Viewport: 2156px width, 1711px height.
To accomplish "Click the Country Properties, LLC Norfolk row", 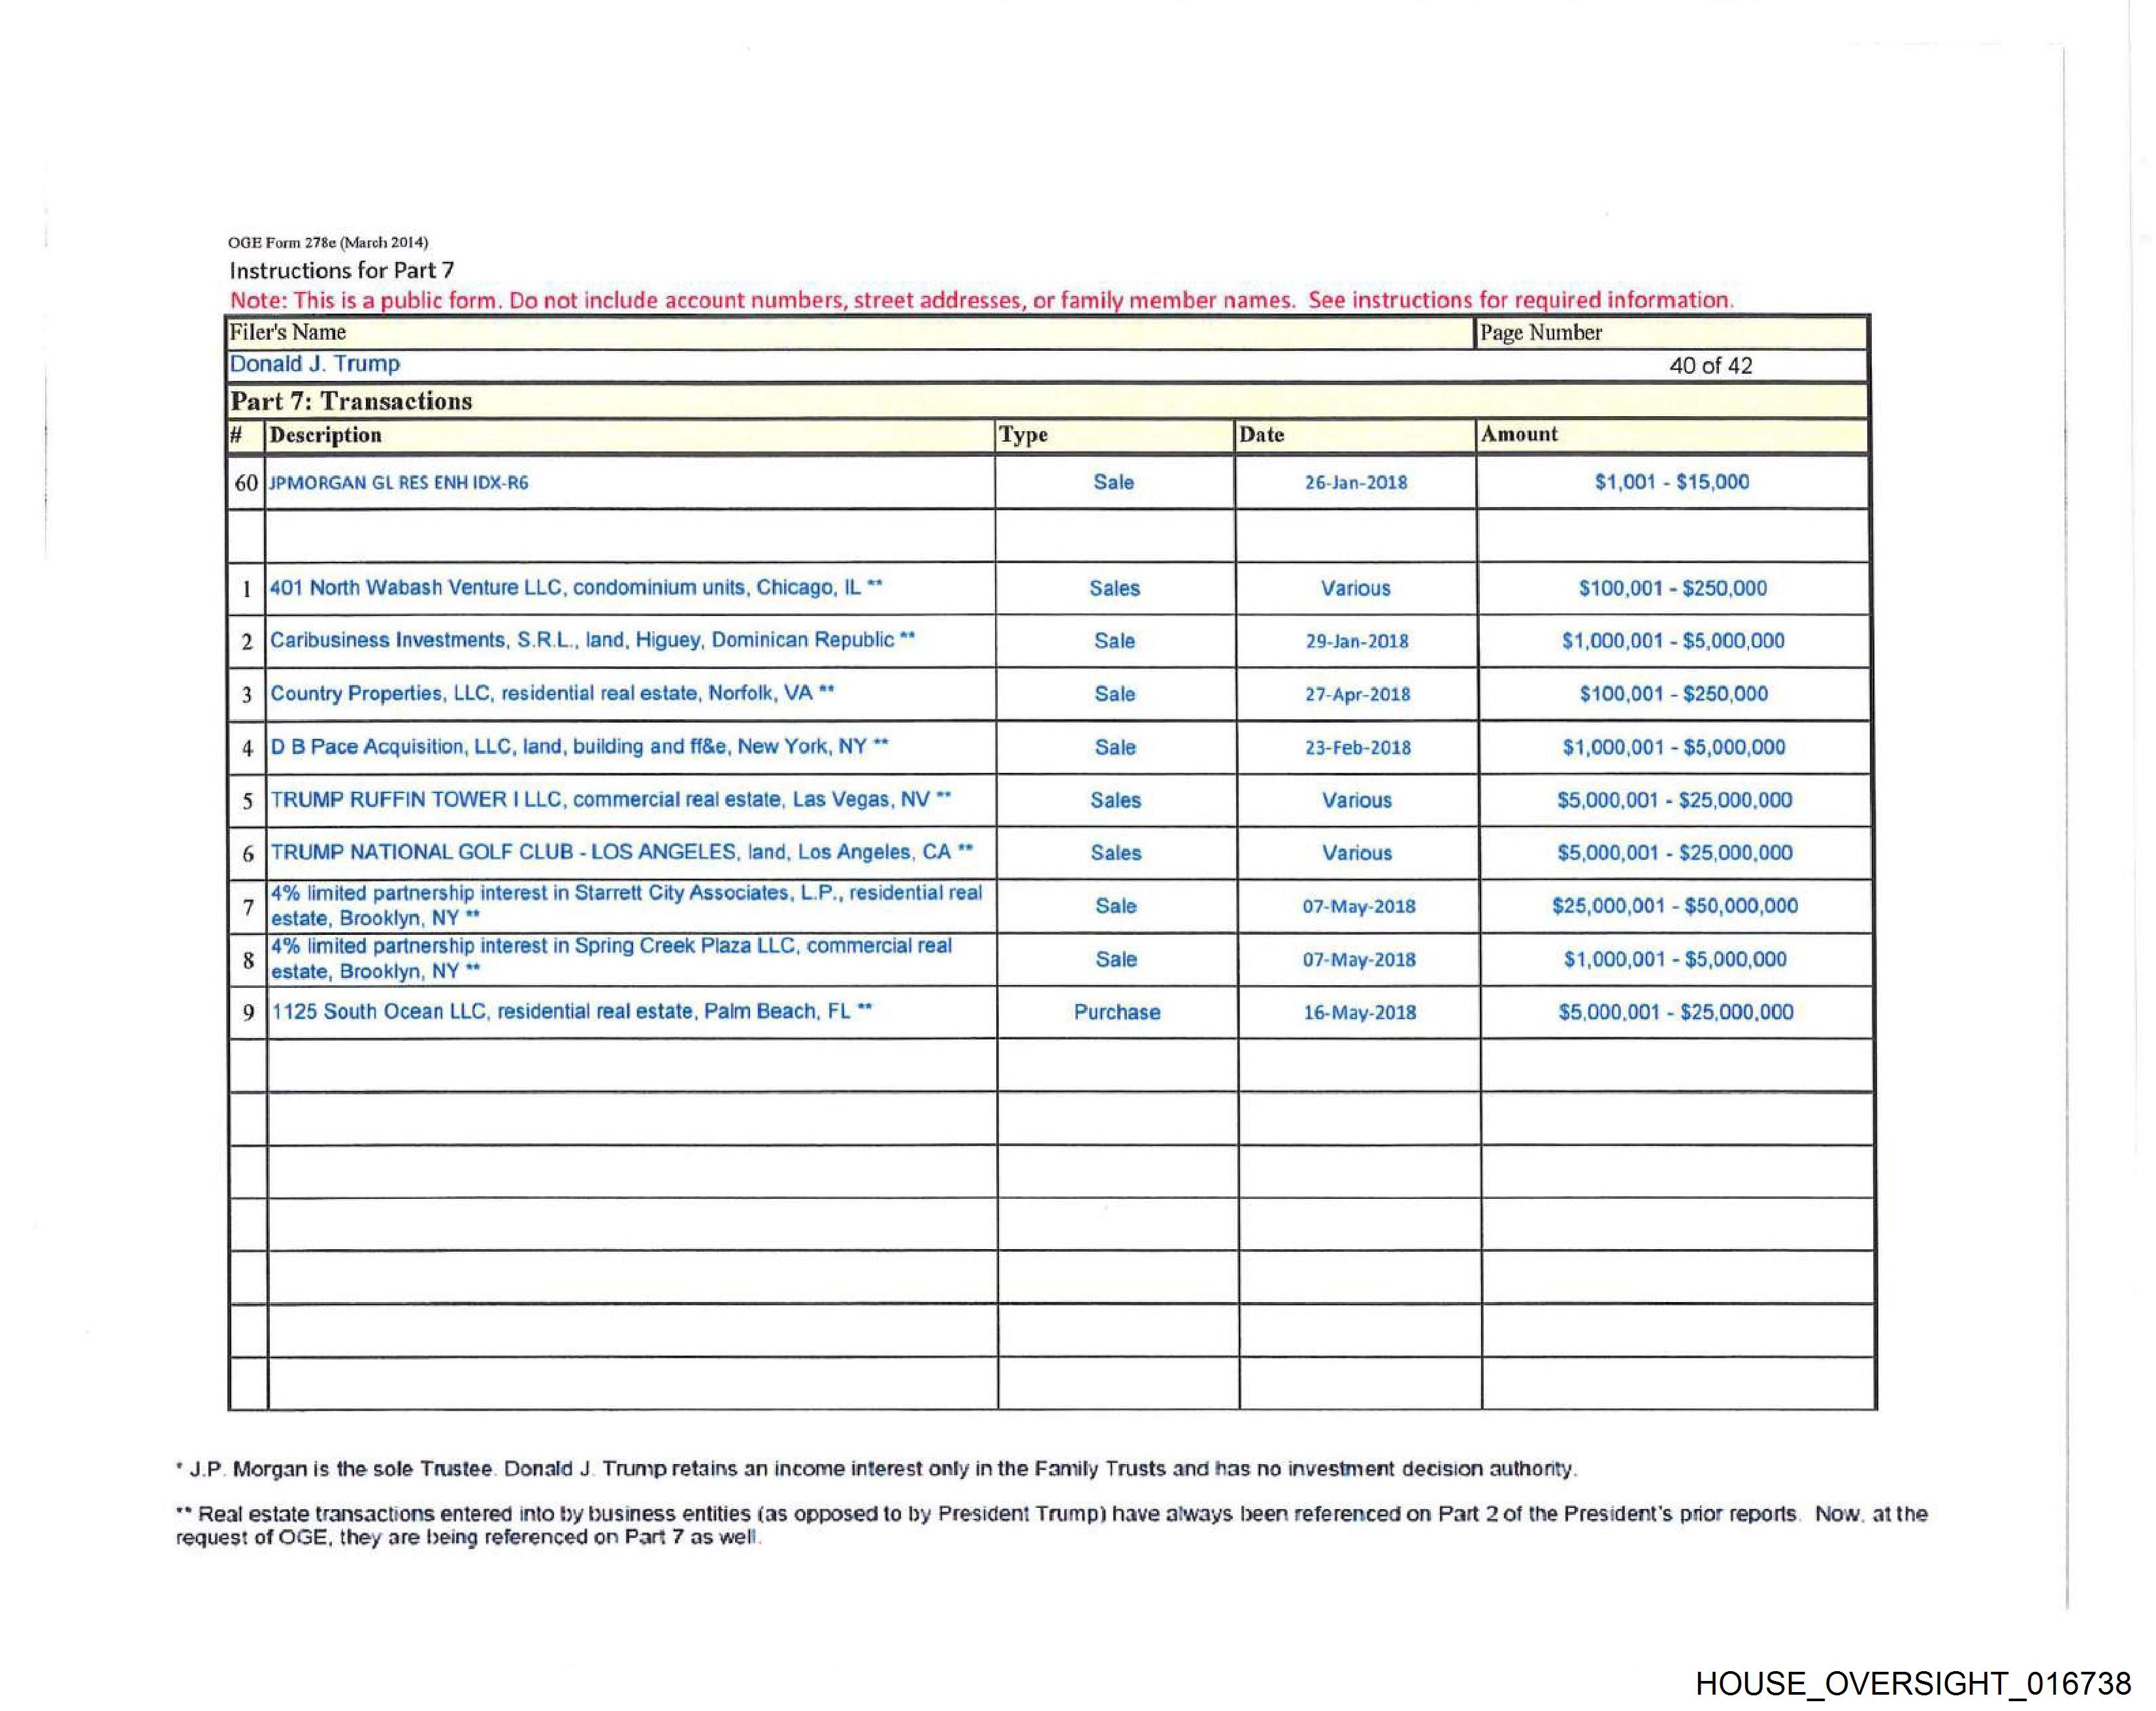I will [552, 694].
